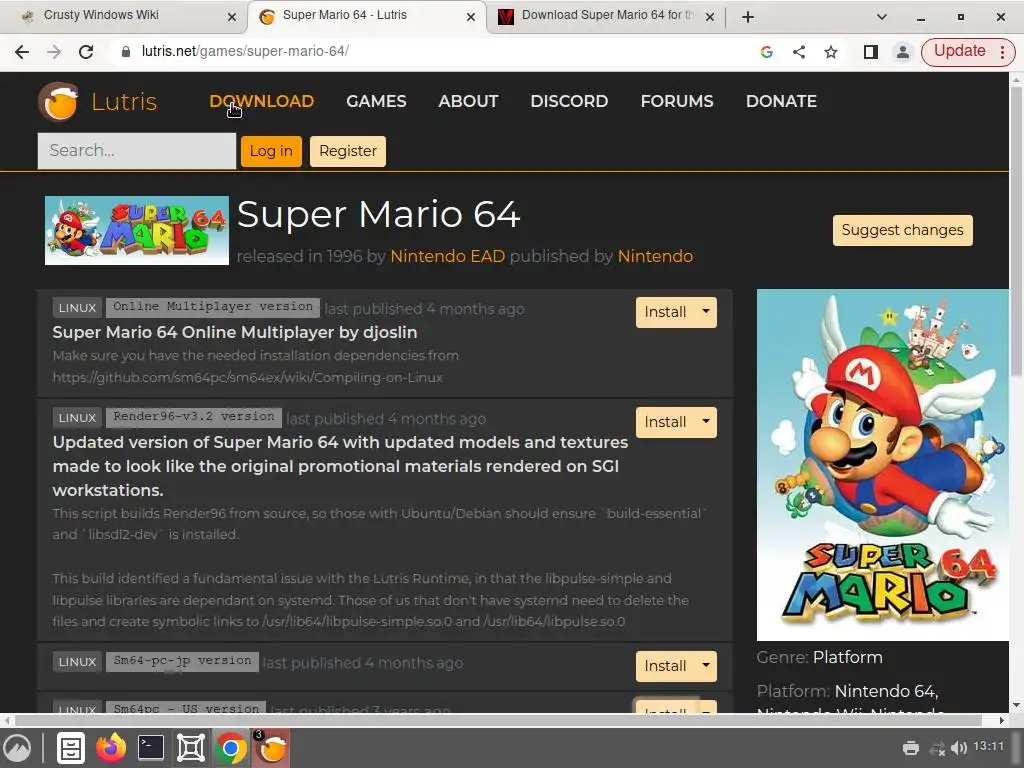Screen dimensions: 1024x768
Task: Open the FORUMS nav item
Action: (677, 101)
